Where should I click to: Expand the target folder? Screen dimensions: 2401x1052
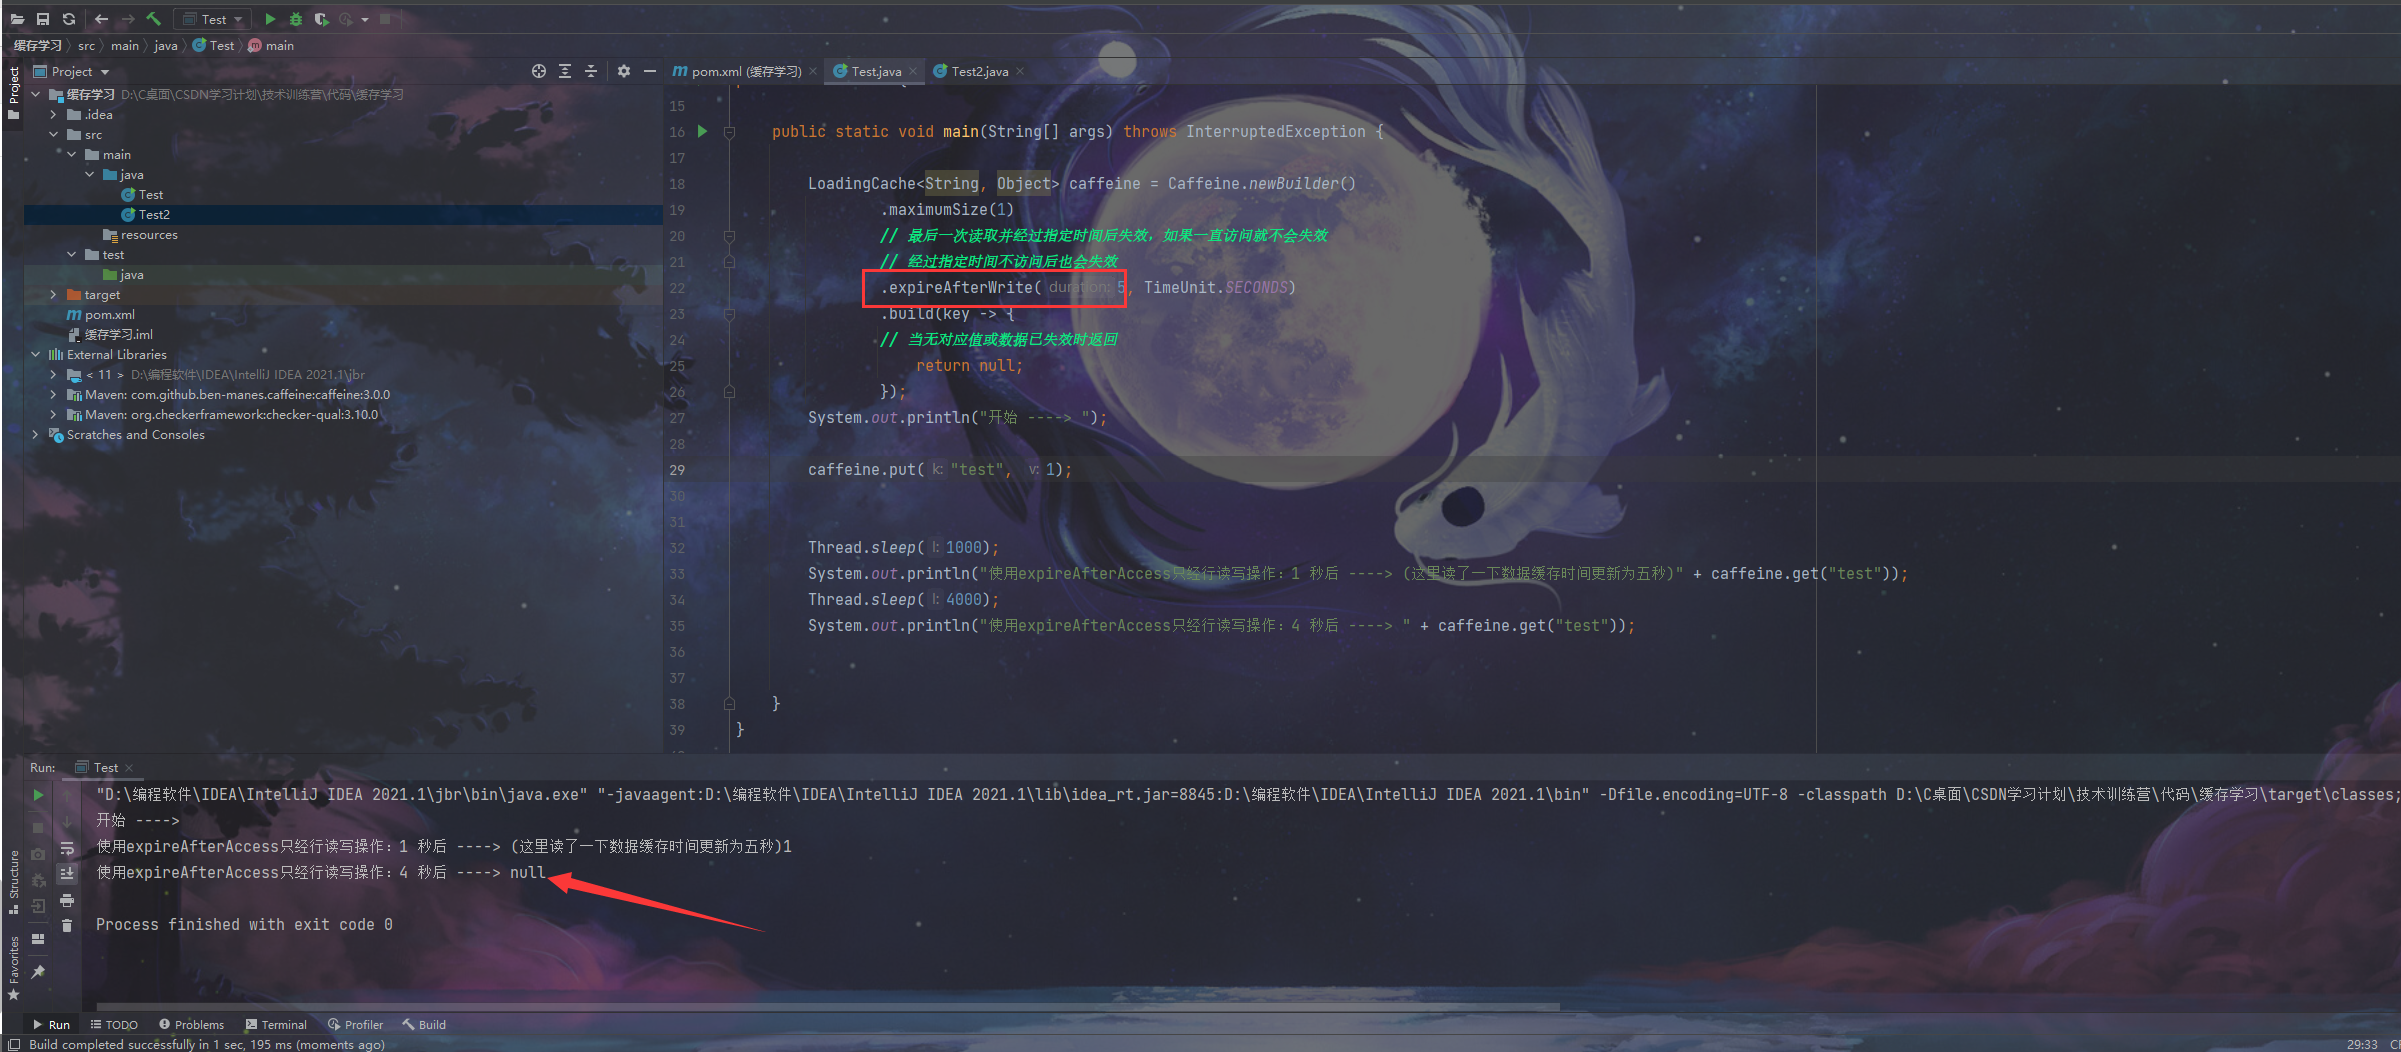coord(54,294)
